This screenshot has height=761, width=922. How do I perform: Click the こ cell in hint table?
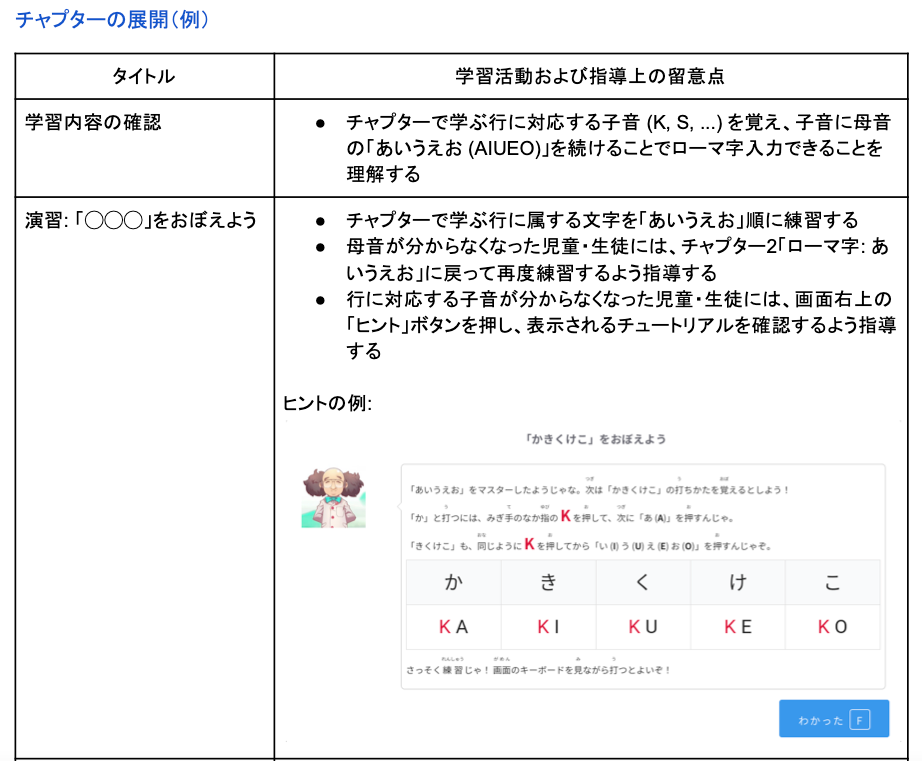pyautogui.click(x=833, y=582)
